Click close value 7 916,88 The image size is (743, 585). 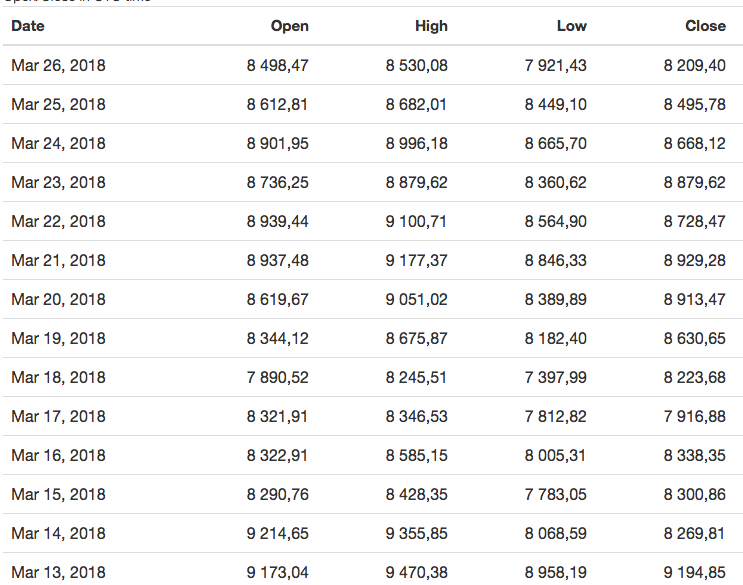coord(694,416)
